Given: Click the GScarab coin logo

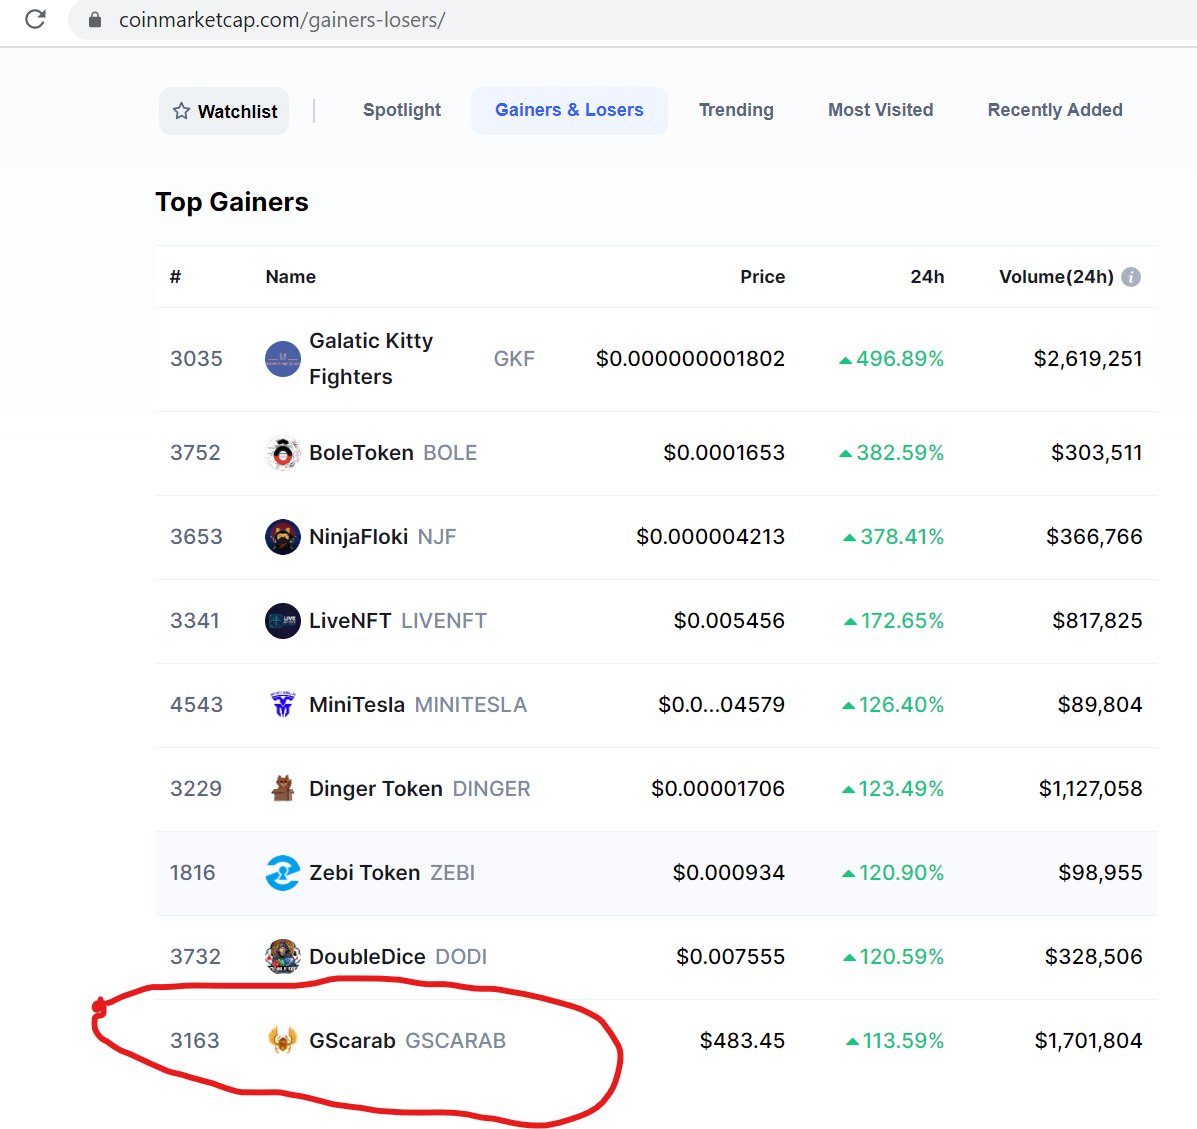Looking at the screenshot, I should (x=282, y=1040).
